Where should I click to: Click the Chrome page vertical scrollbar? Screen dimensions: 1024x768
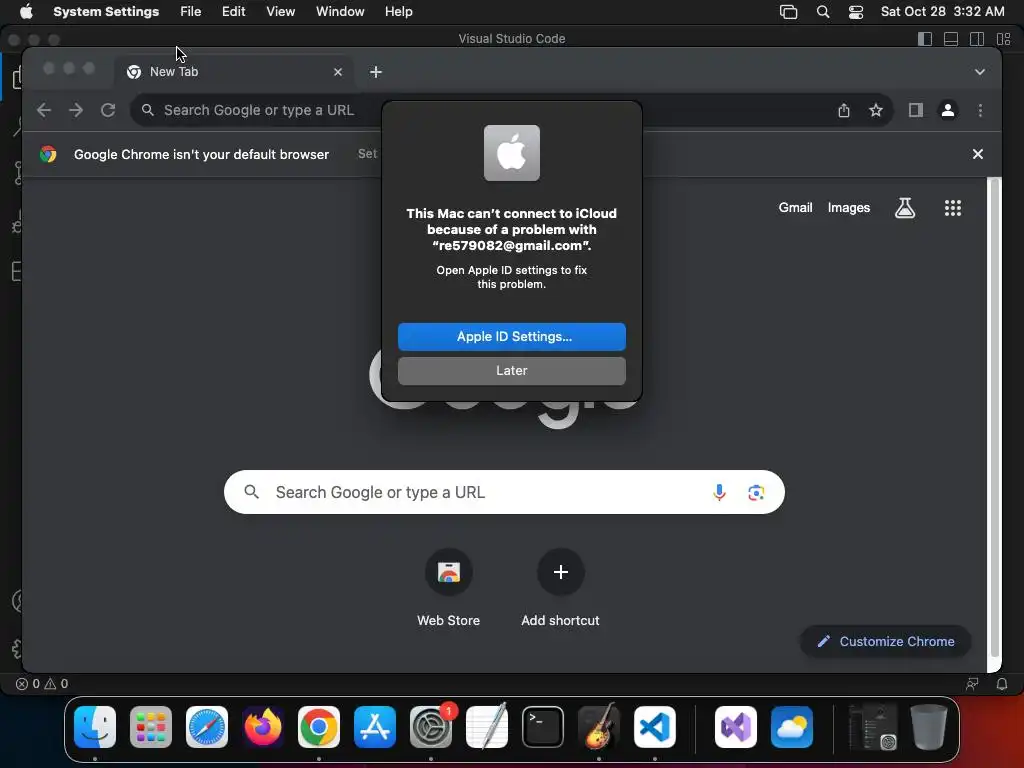tap(994, 418)
